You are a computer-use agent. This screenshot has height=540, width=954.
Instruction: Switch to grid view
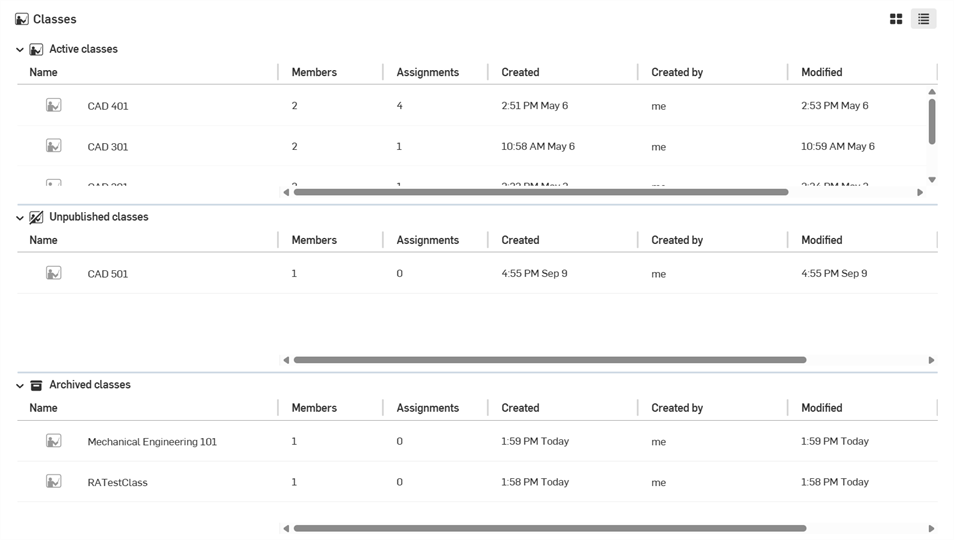coord(896,19)
